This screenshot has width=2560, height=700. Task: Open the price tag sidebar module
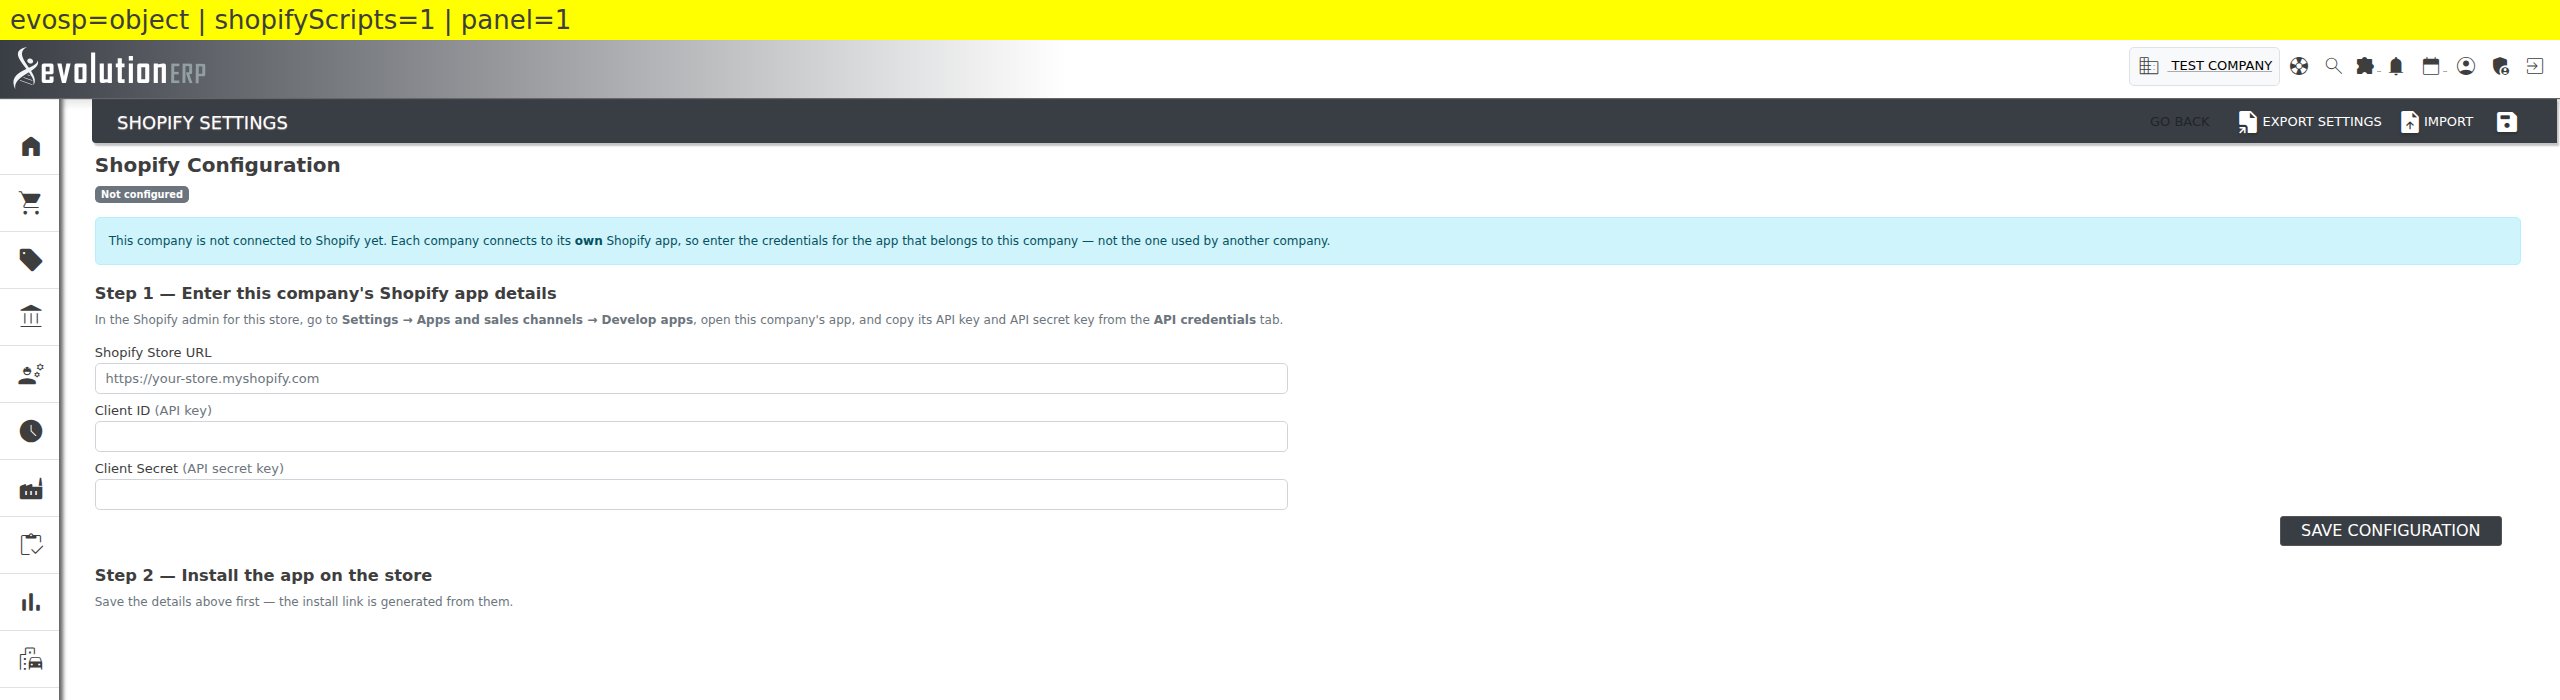click(31, 261)
